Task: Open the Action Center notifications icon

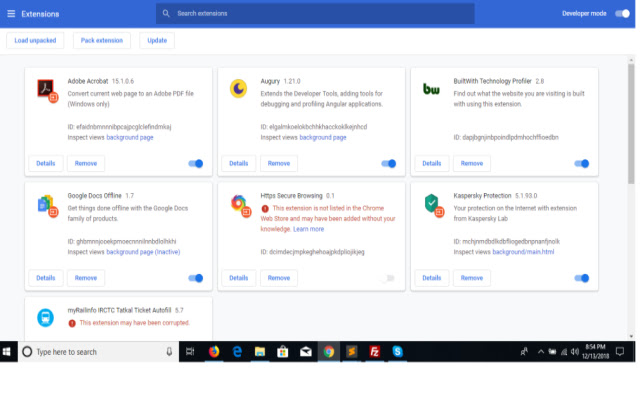Action: click(x=620, y=351)
